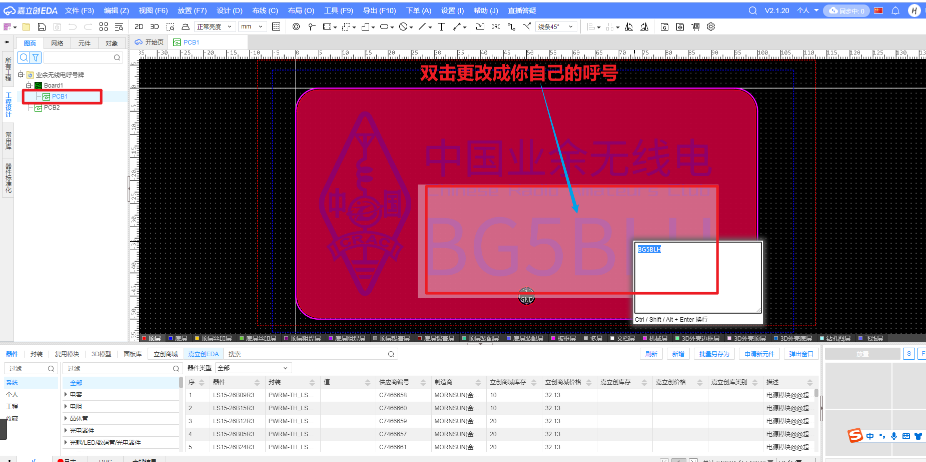
Task: Click the 弹出窗口 button
Action: pyautogui.click(x=801, y=354)
